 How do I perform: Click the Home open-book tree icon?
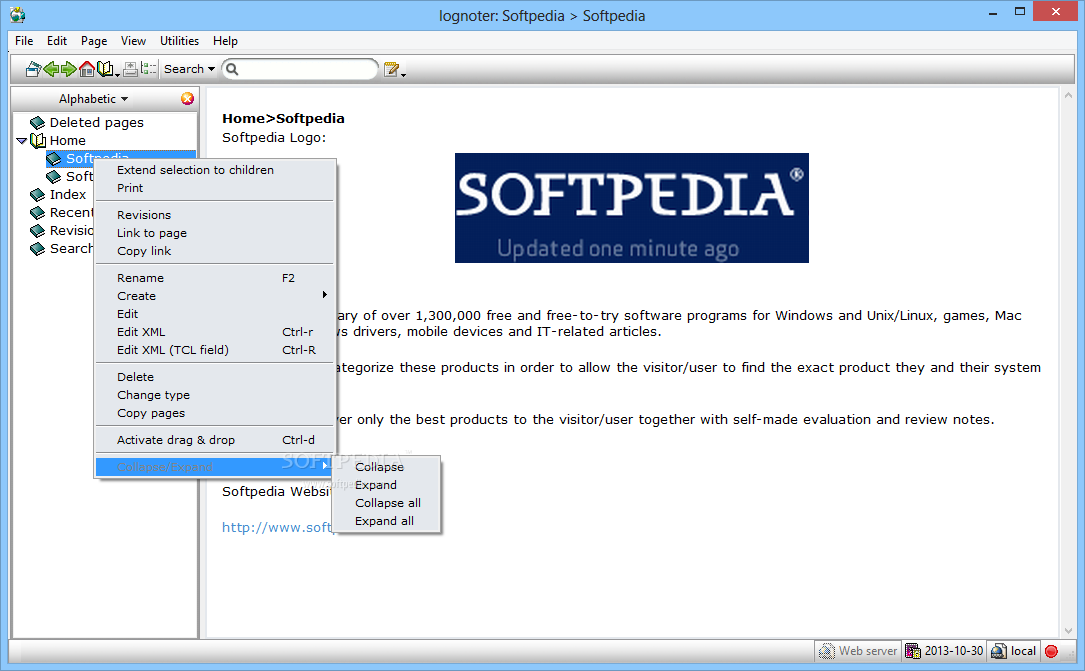coord(37,140)
